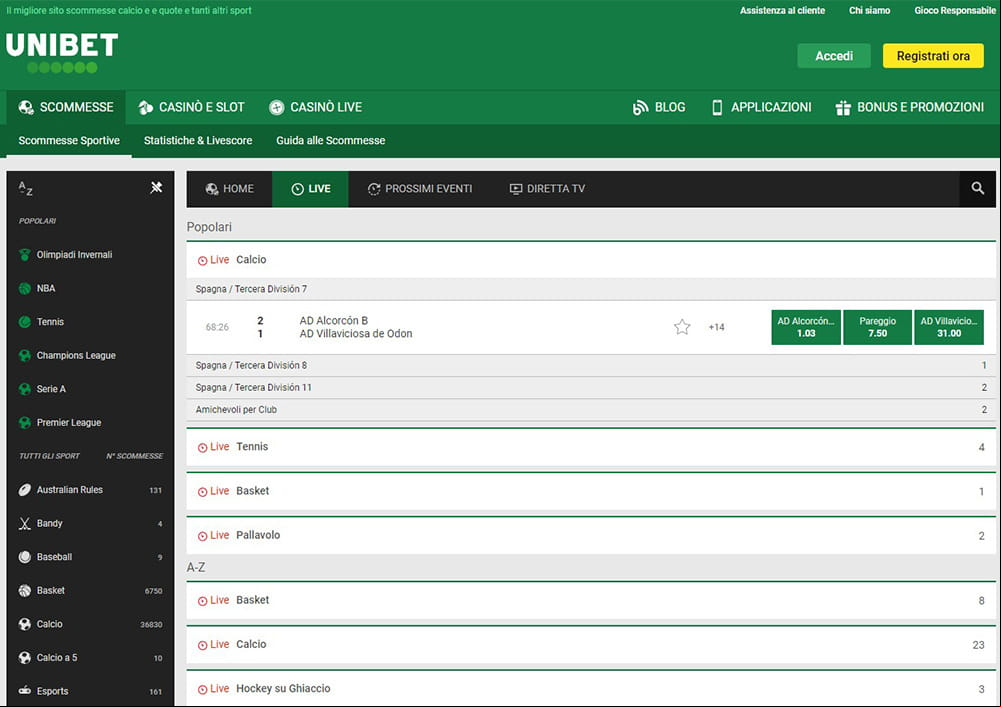The width and height of the screenshot is (1001, 707).
Task: Open Guida alle Scommesse tab
Action: coord(331,141)
